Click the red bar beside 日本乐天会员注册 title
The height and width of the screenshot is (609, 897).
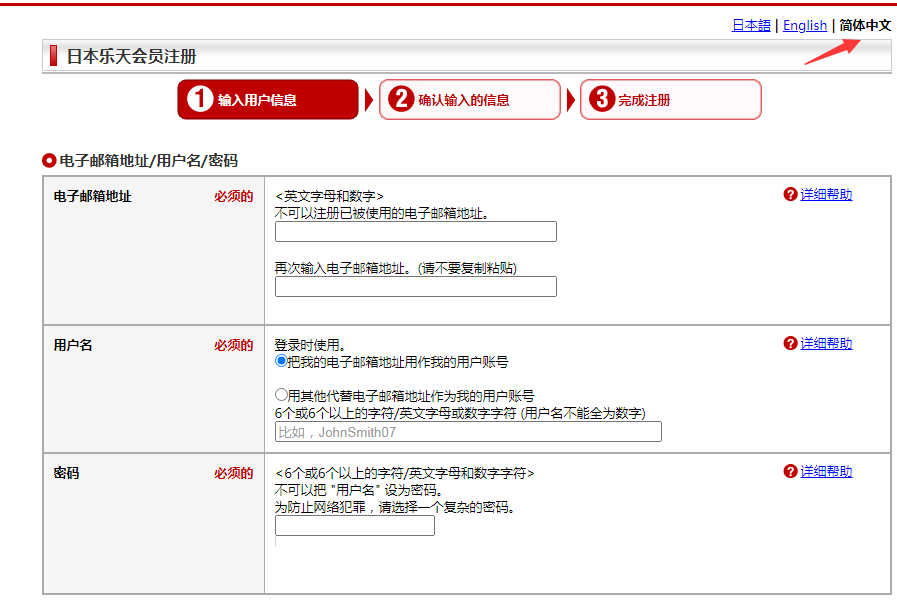(x=53, y=56)
